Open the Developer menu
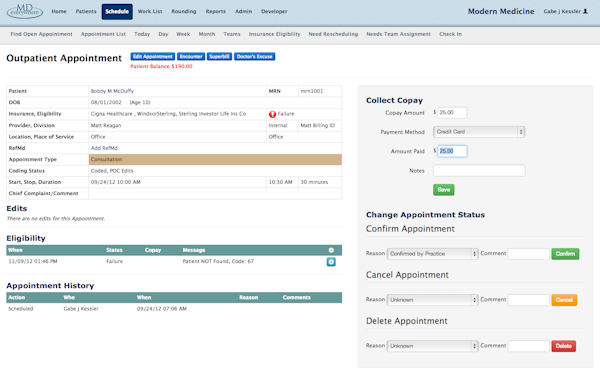The height and width of the screenshot is (373, 600). [x=274, y=11]
